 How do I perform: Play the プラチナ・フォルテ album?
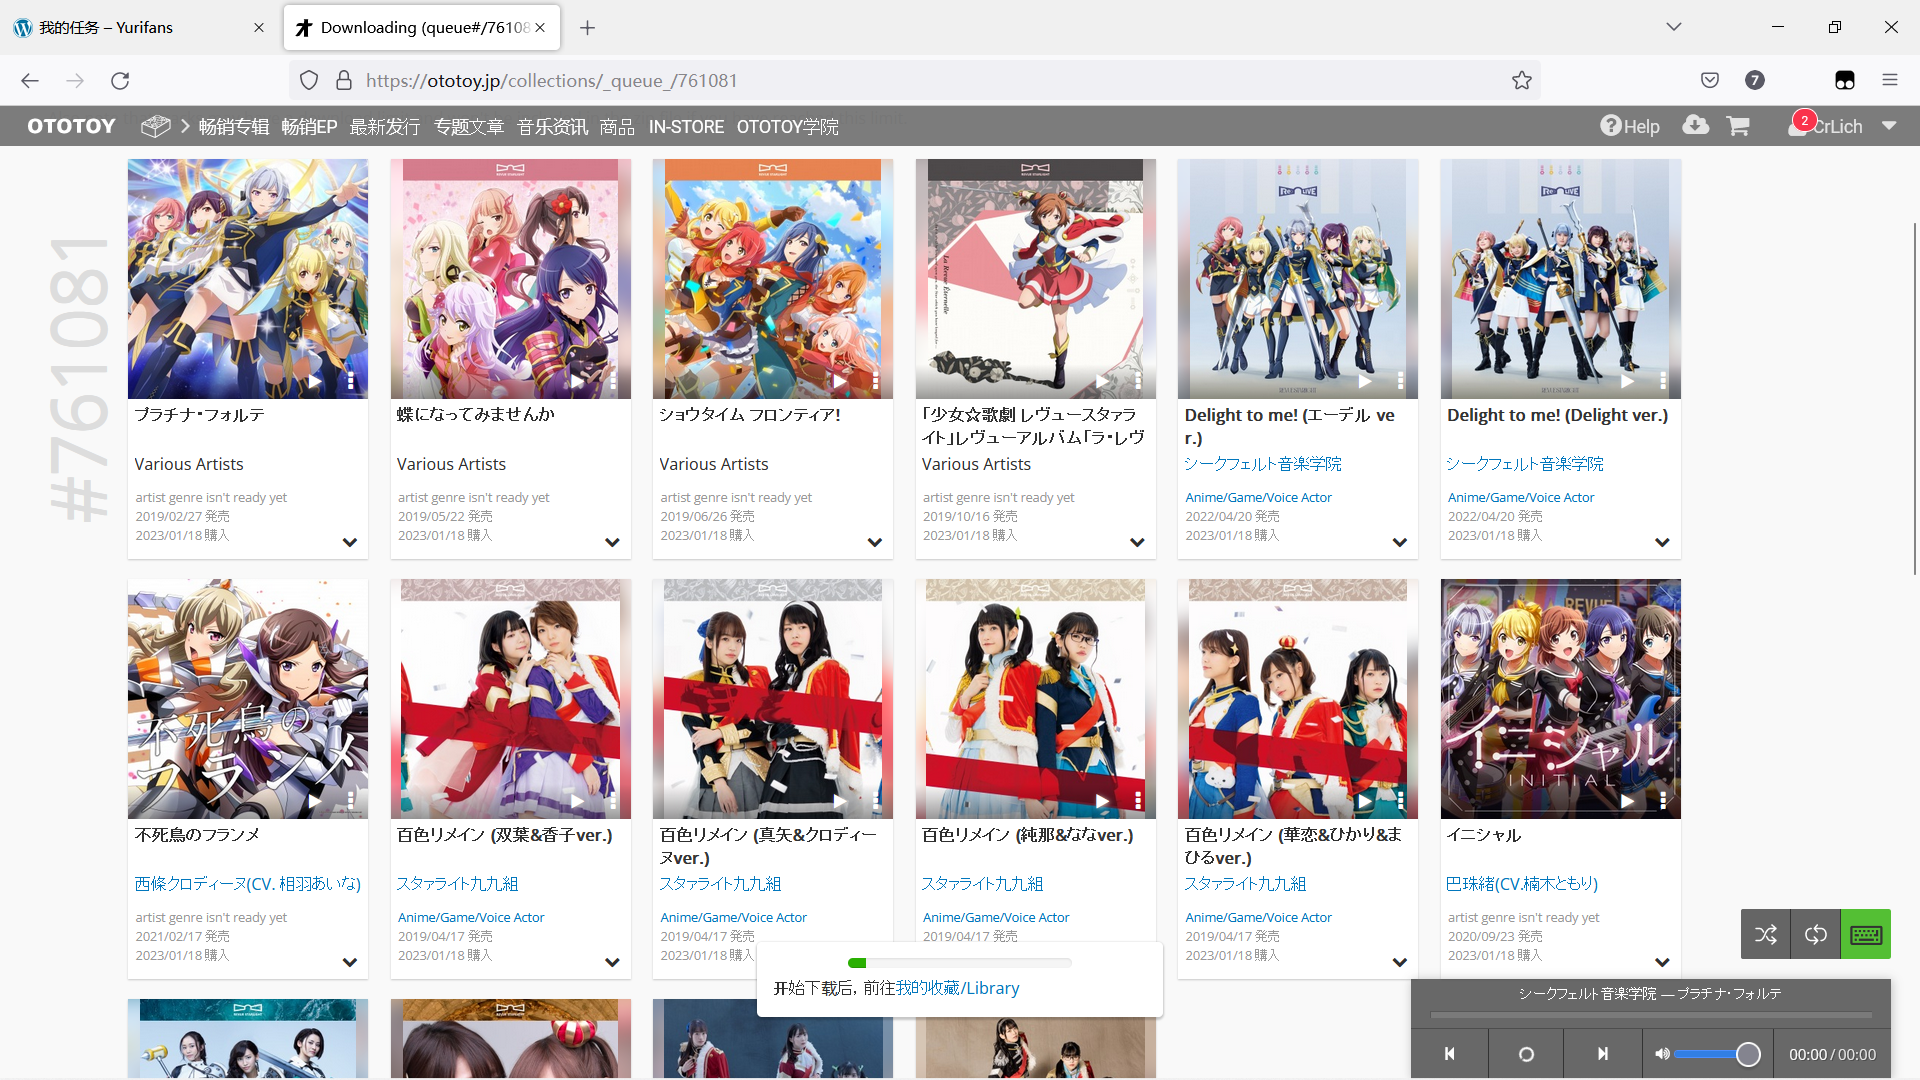[314, 381]
